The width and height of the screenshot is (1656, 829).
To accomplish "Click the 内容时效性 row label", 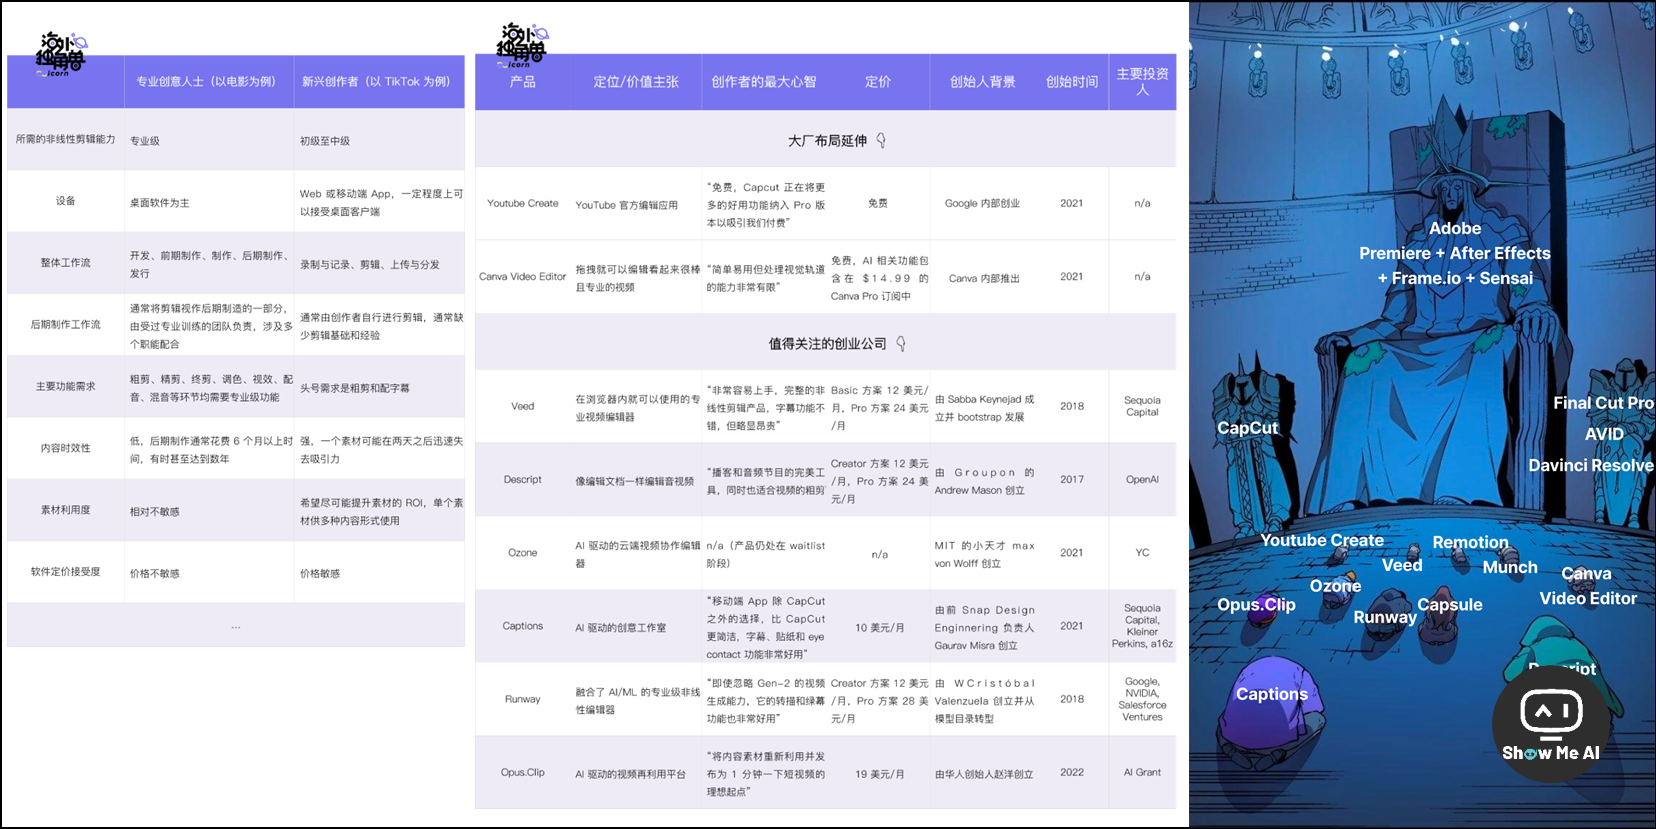I will click(x=66, y=449).
